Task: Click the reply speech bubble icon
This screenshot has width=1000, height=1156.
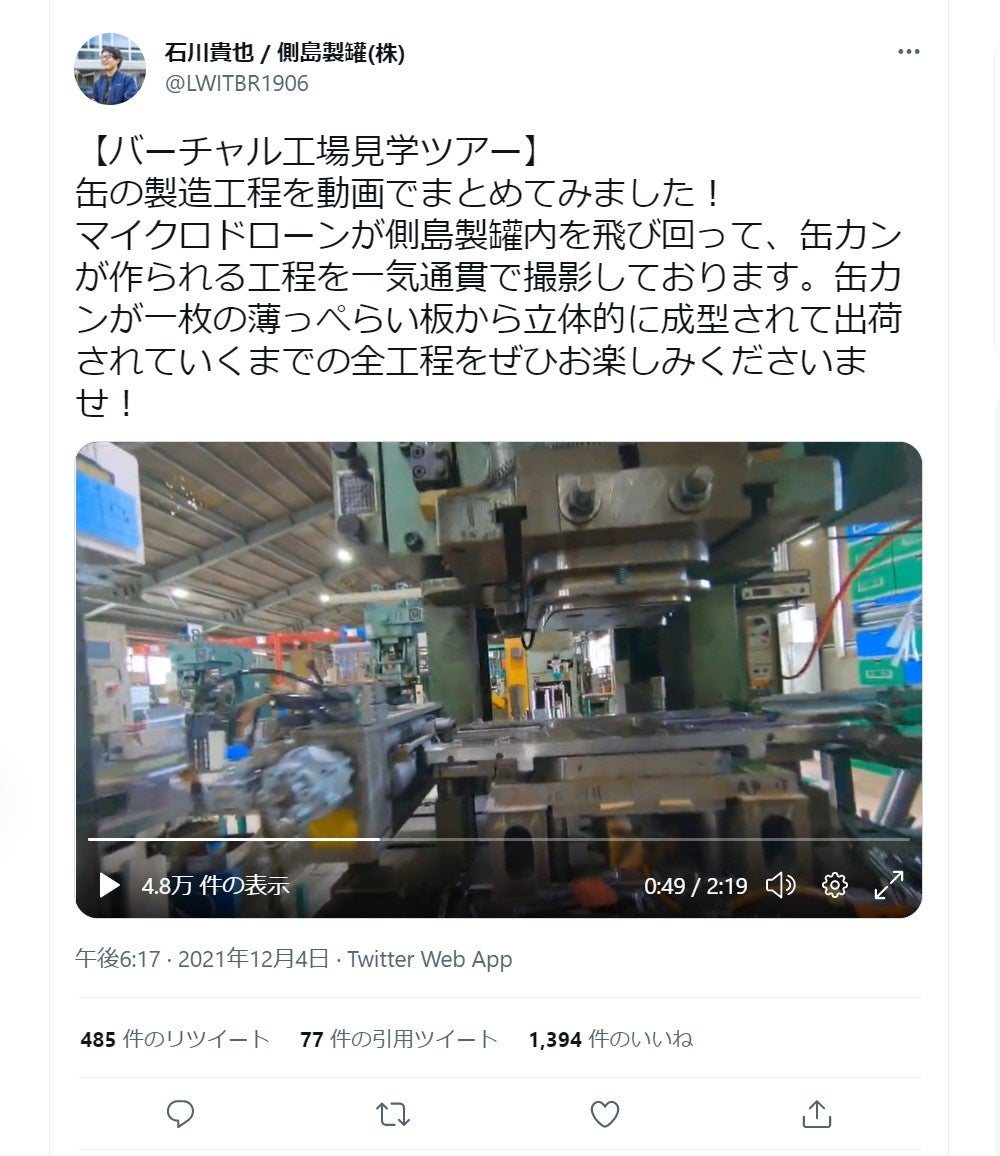Action: tap(180, 1113)
